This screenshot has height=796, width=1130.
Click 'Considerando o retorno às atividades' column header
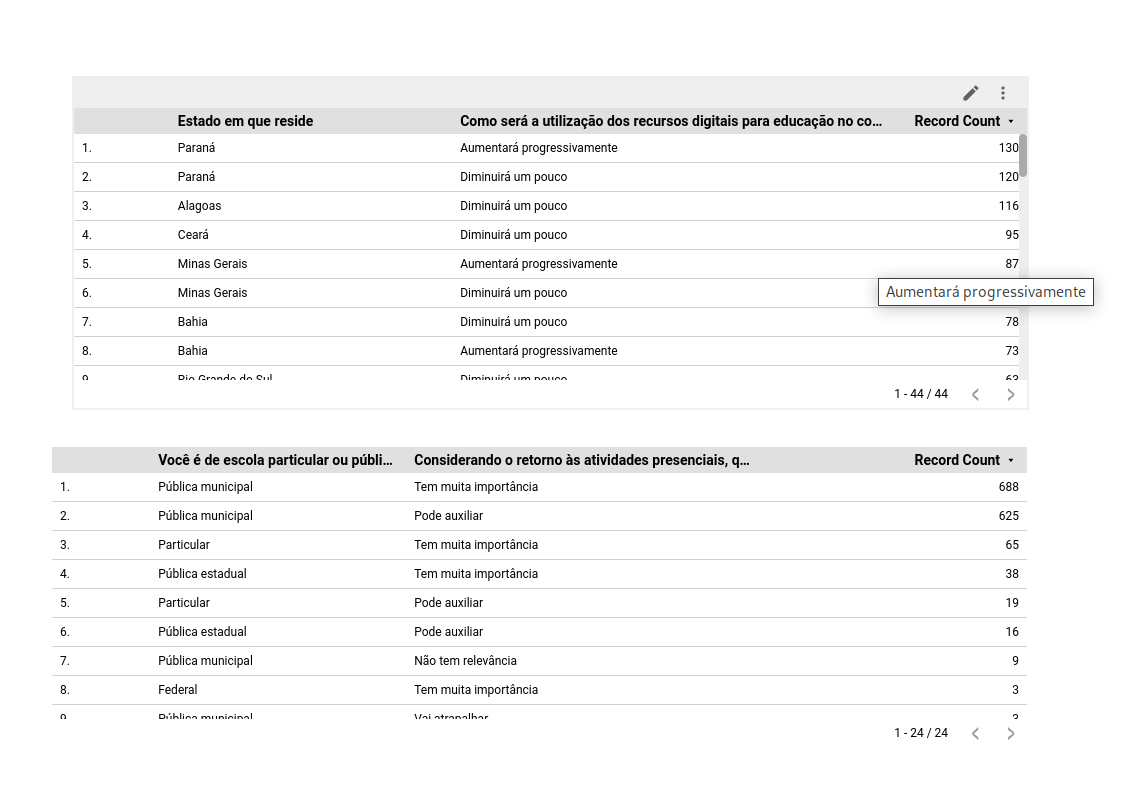[581, 460]
